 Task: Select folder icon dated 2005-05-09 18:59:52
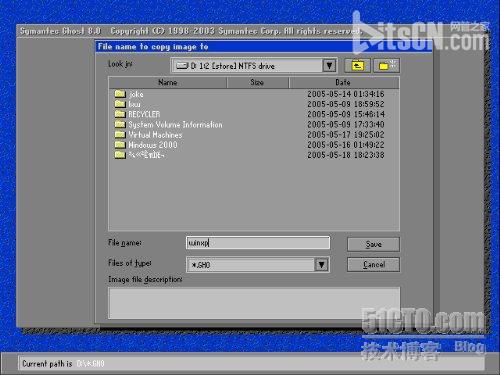click(120, 104)
